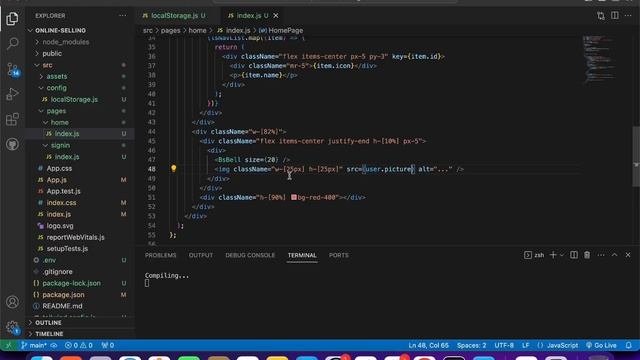The width and height of the screenshot is (640, 360).
Task: Open the .env file in explorer
Action: 49,260
